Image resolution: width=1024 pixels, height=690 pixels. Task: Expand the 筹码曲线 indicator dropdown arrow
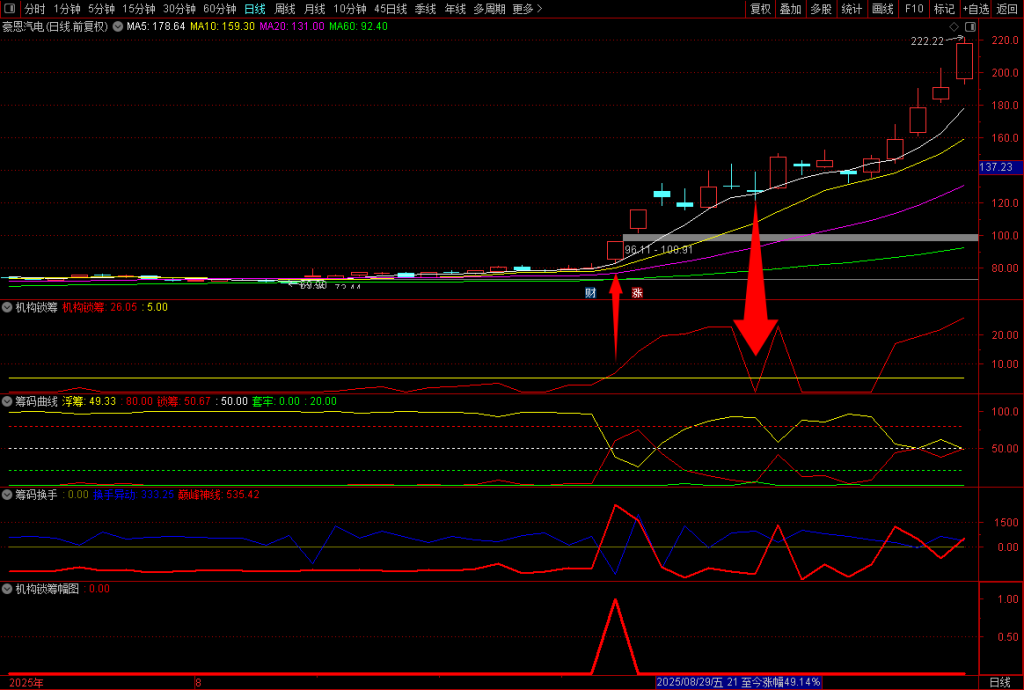tap(8, 401)
